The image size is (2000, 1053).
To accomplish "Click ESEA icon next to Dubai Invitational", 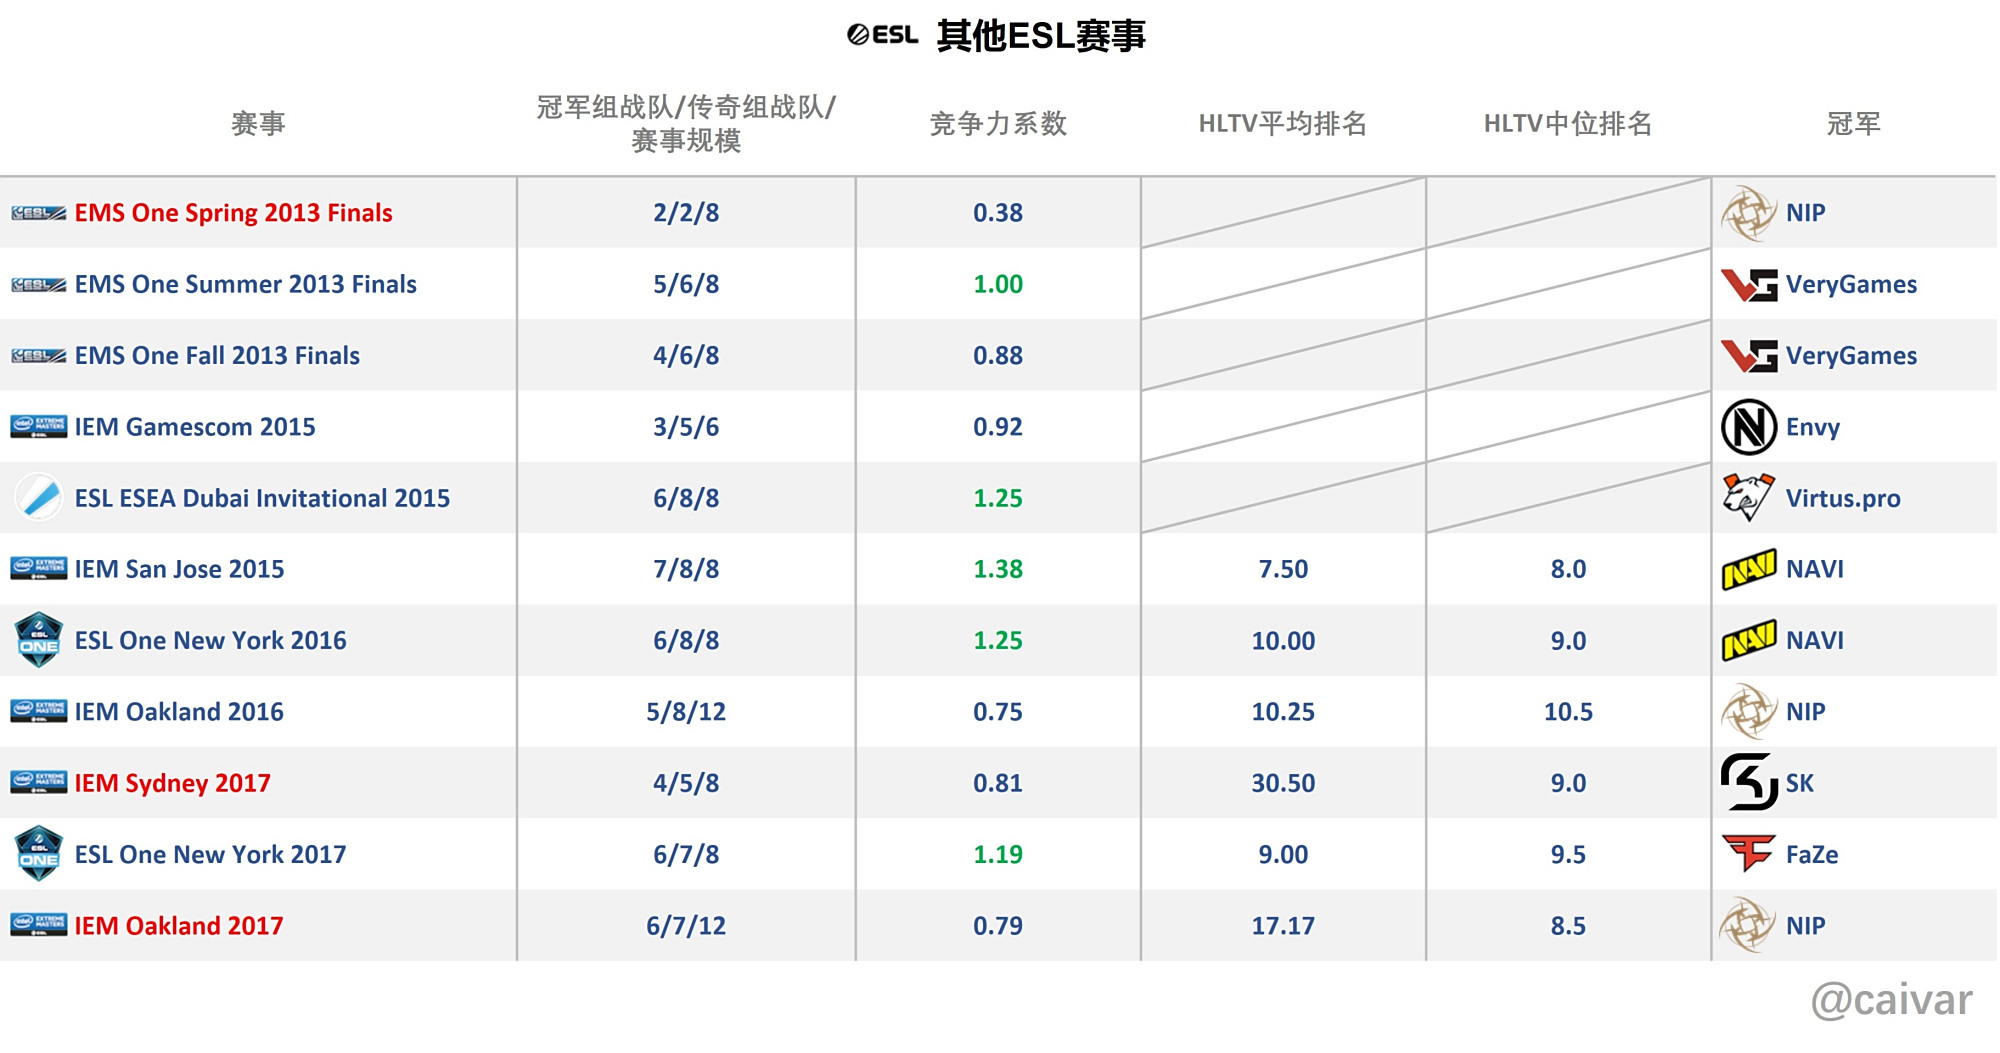I will 40,498.
